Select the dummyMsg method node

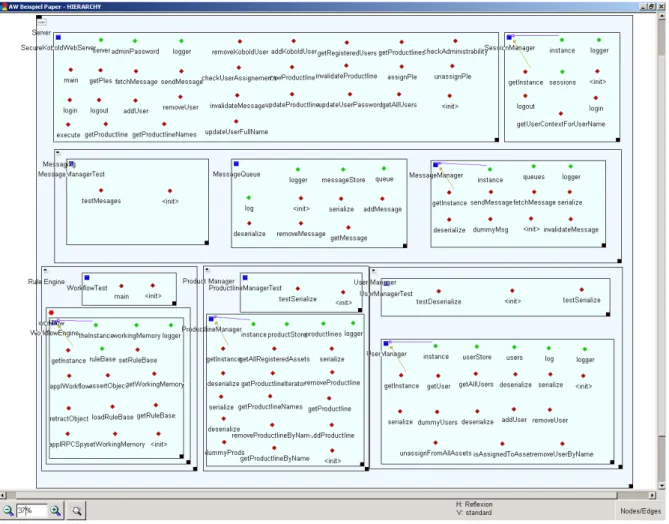click(x=490, y=219)
